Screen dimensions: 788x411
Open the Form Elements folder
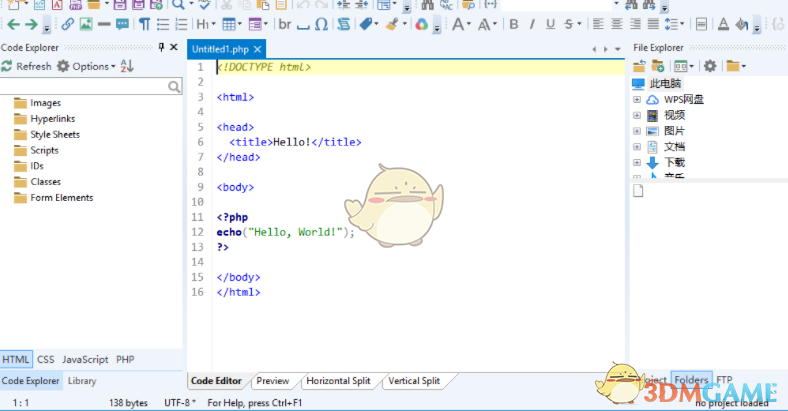tap(61, 198)
